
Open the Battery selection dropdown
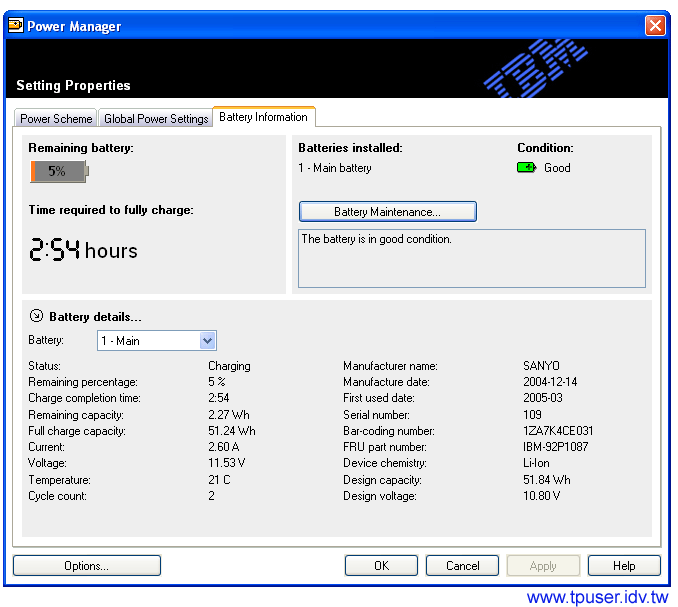coord(207,341)
